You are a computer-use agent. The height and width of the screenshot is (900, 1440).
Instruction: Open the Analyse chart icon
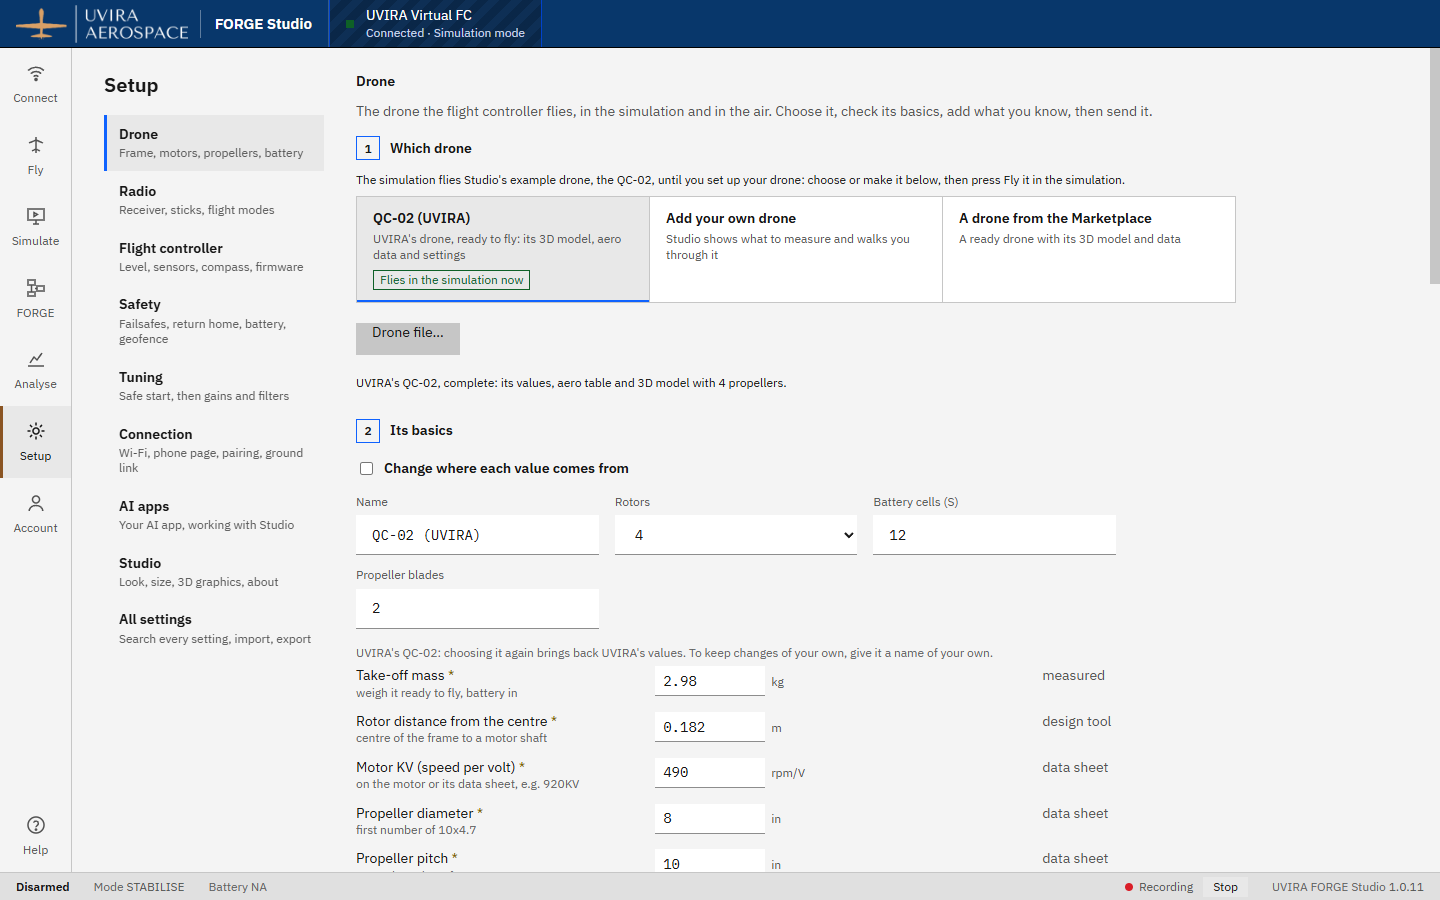tap(36, 359)
